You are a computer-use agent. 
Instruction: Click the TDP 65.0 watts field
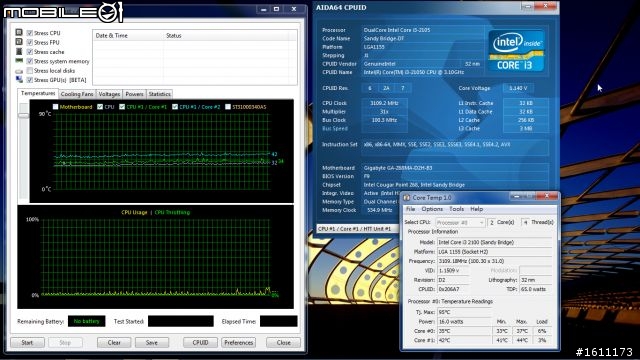[x=535, y=289]
